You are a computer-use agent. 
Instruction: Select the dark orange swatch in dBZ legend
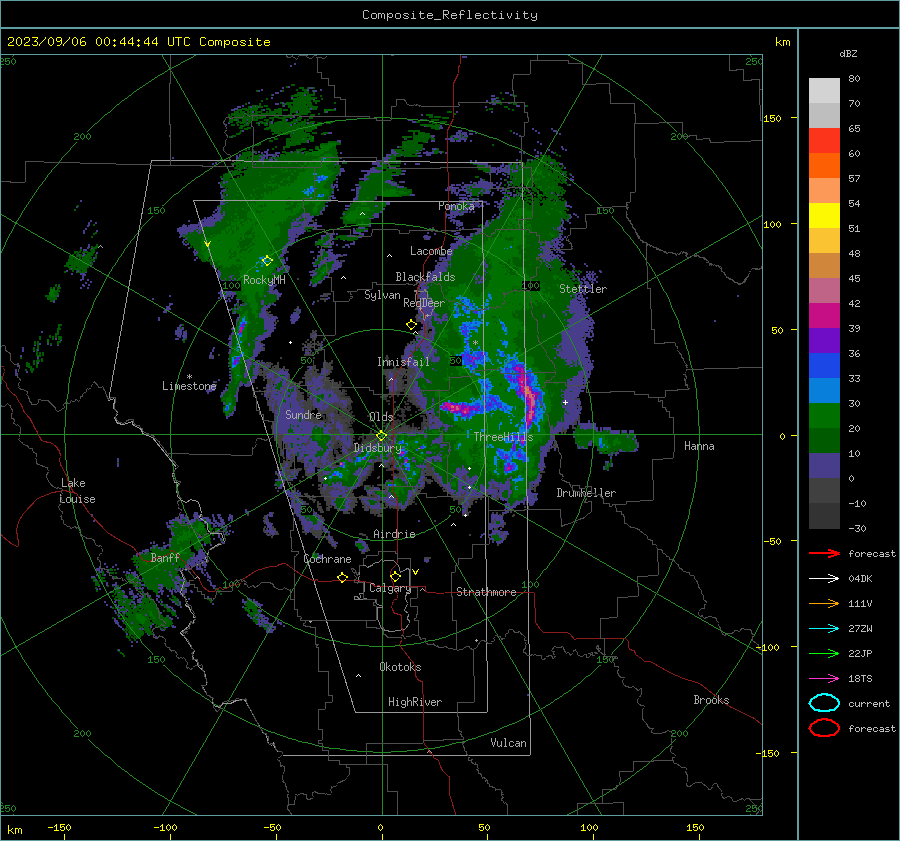tap(824, 165)
